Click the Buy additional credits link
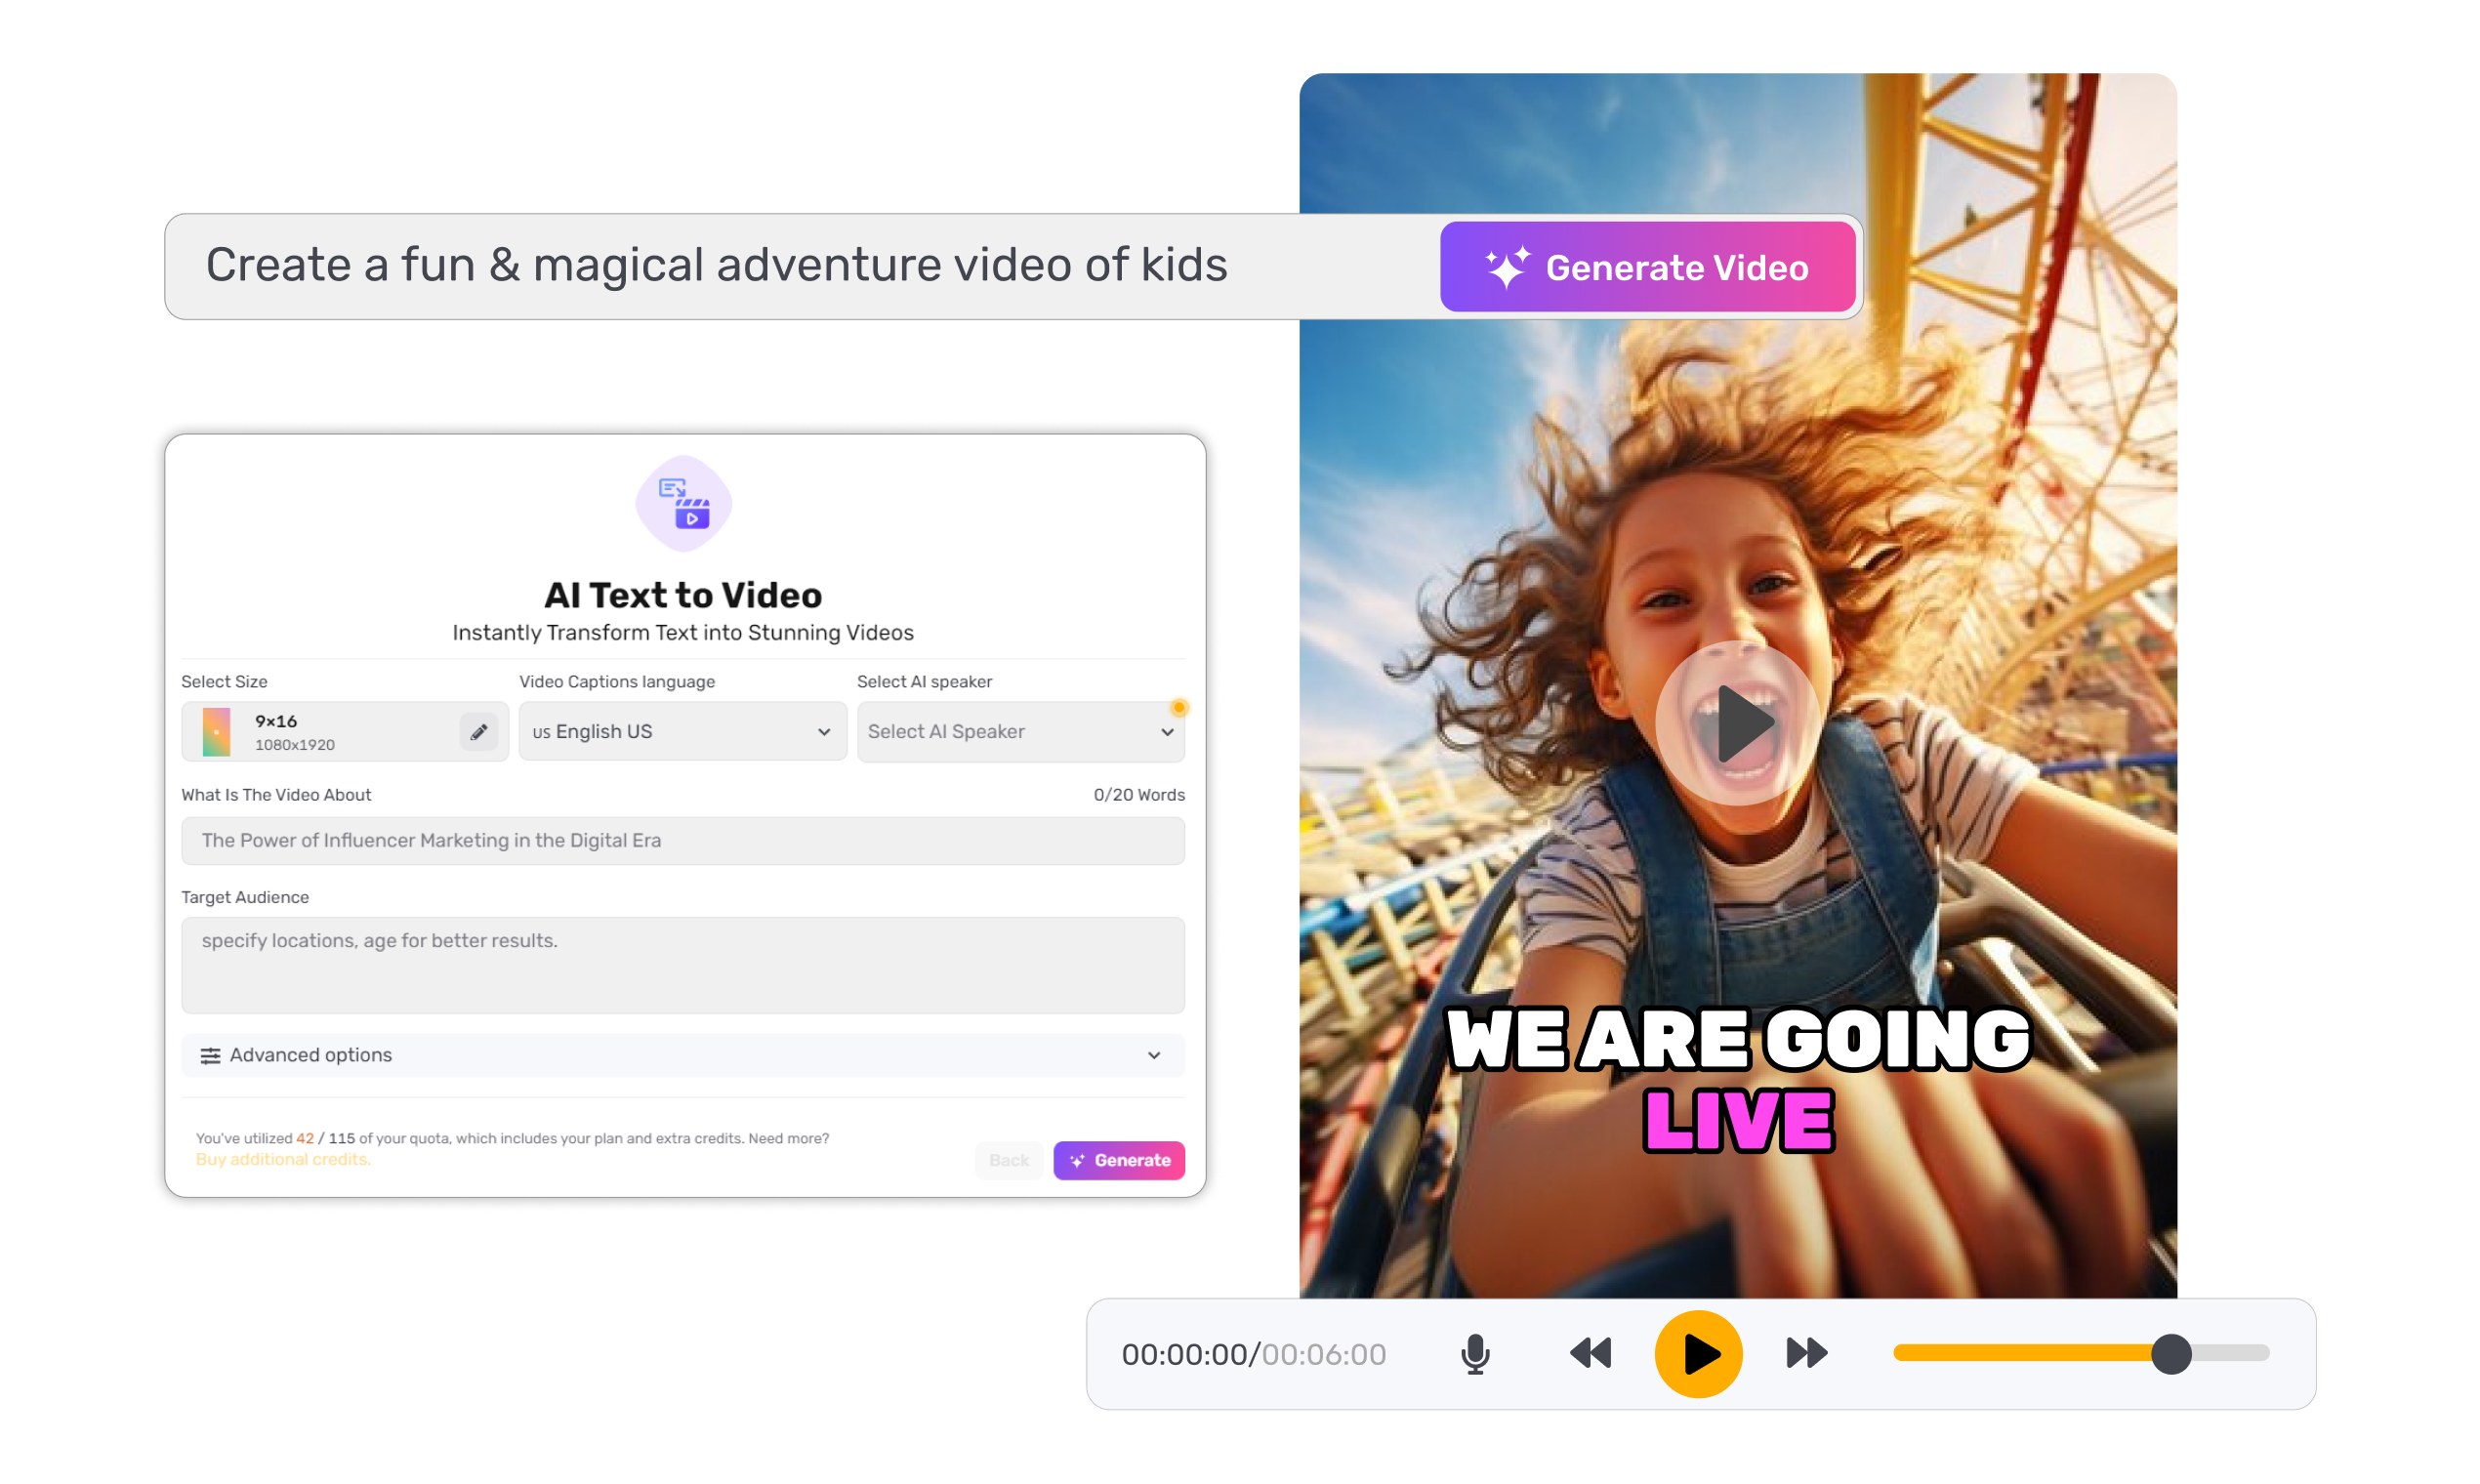 283,1159
